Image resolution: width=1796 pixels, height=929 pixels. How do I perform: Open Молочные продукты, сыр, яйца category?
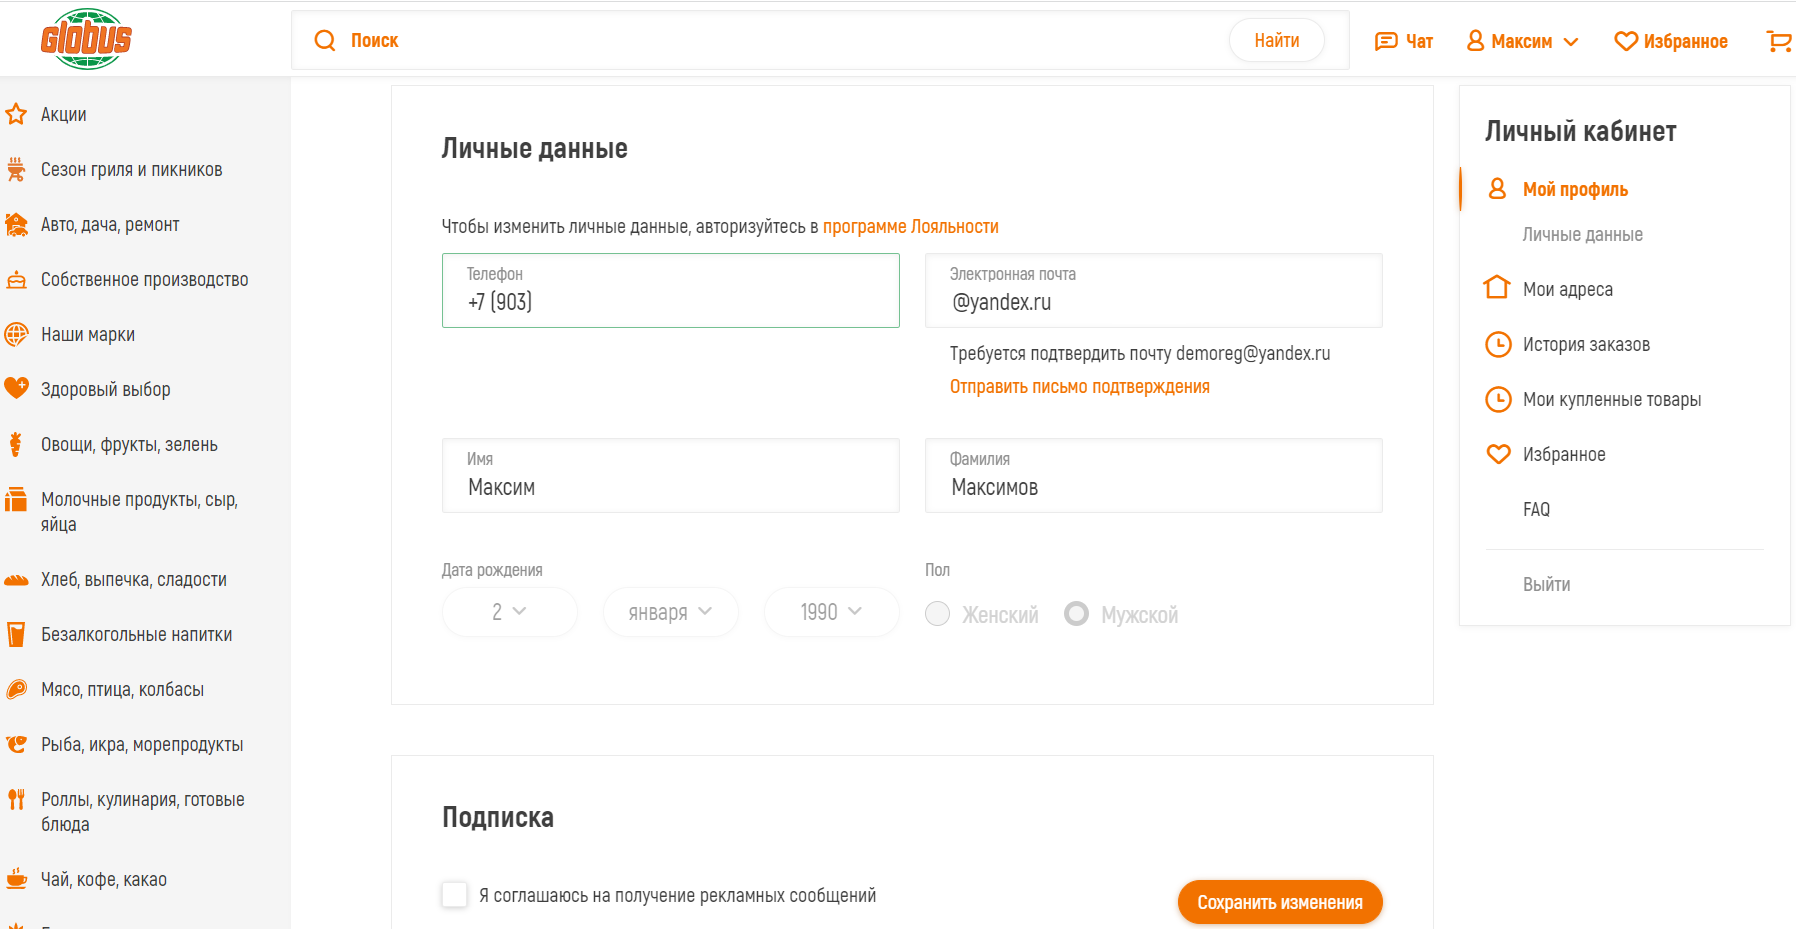[x=139, y=511]
